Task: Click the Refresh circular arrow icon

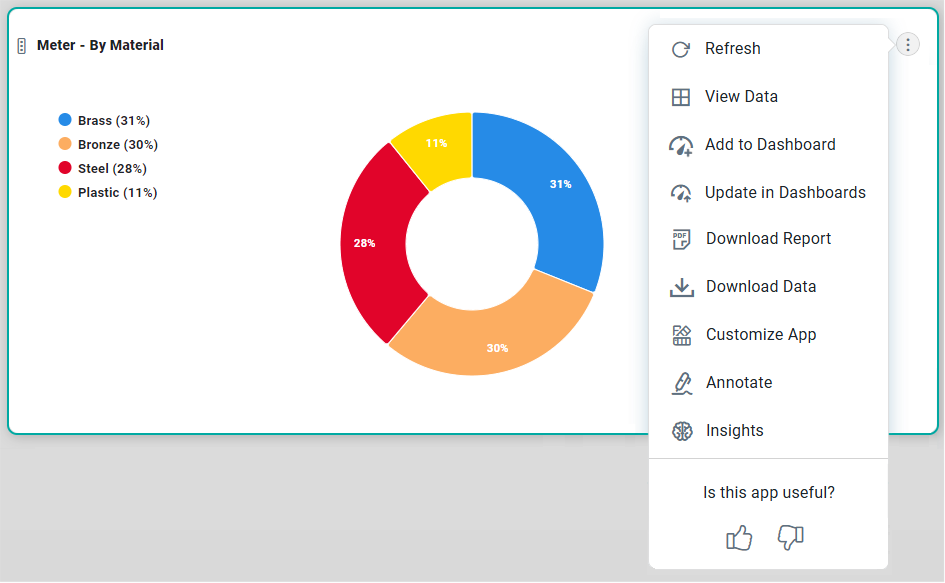Action: pyautogui.click(x=681, y=49)
